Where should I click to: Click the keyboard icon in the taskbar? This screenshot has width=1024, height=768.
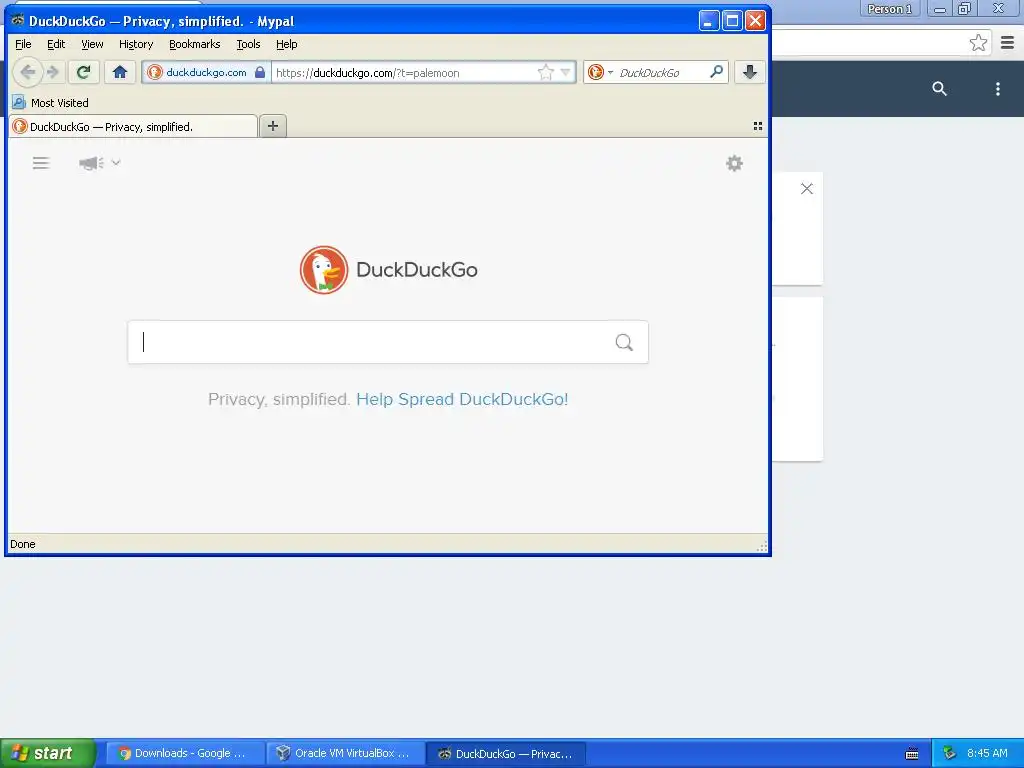tap(912, 754)
